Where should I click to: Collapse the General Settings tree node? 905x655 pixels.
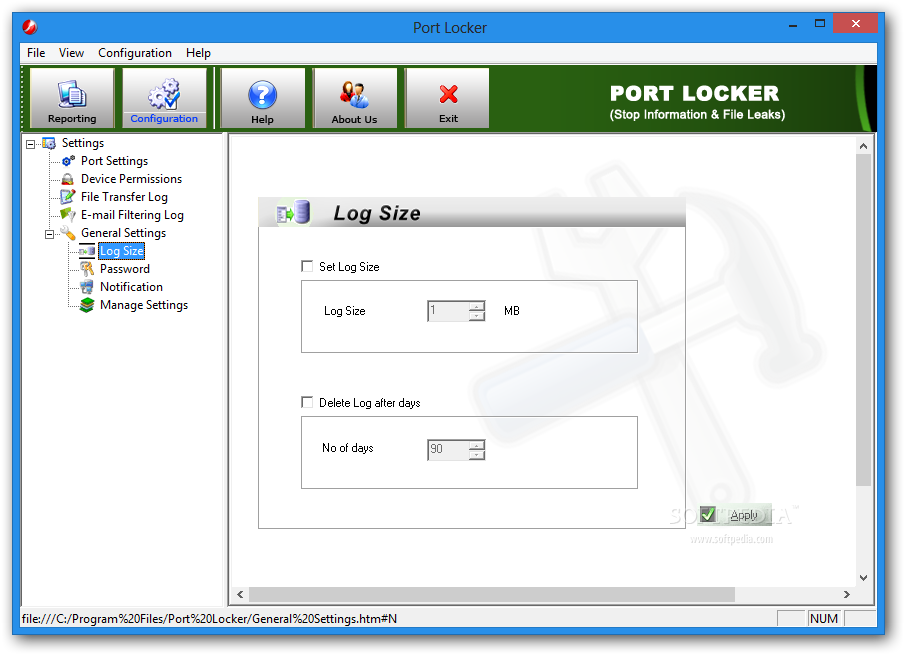pos(50,234)
